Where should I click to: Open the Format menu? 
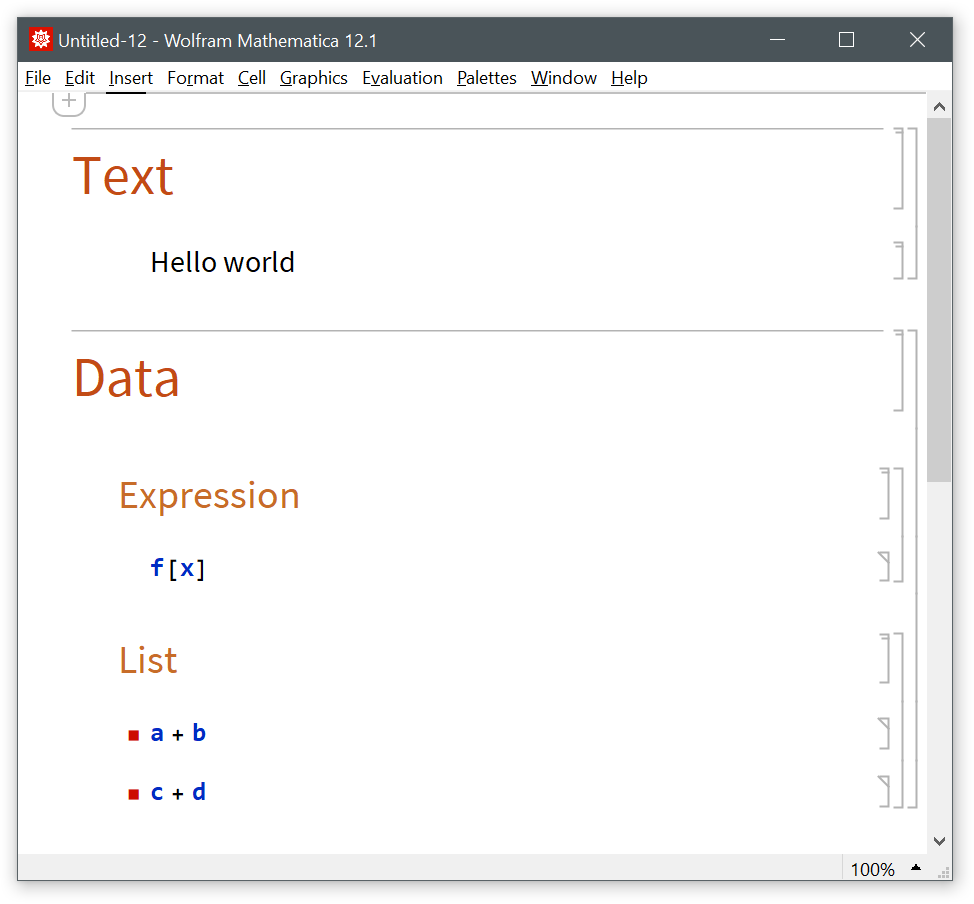[195, 78]
